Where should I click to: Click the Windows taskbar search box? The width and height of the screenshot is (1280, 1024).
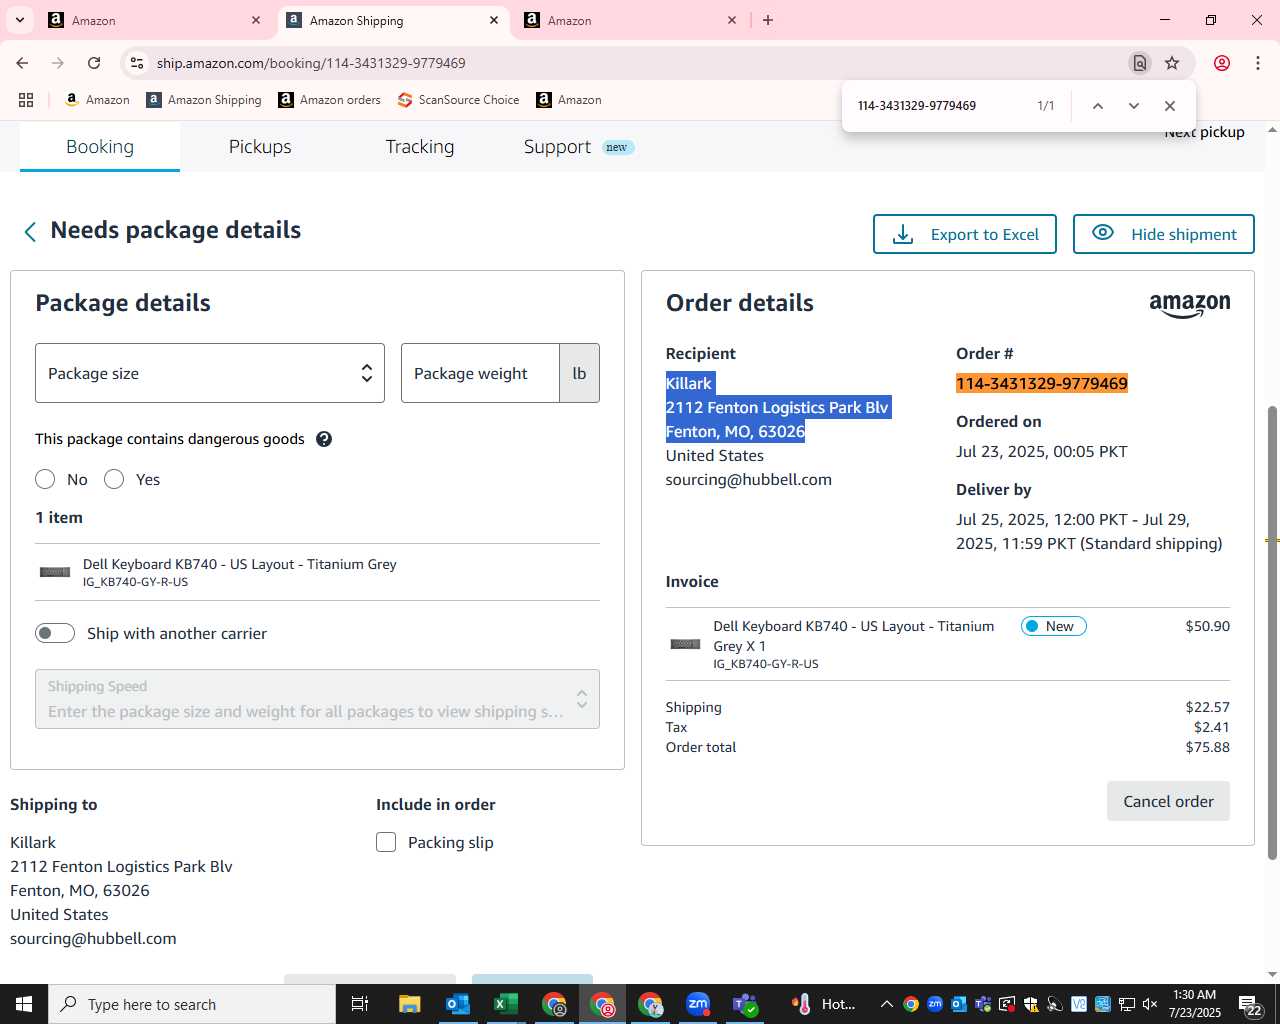192,1004
